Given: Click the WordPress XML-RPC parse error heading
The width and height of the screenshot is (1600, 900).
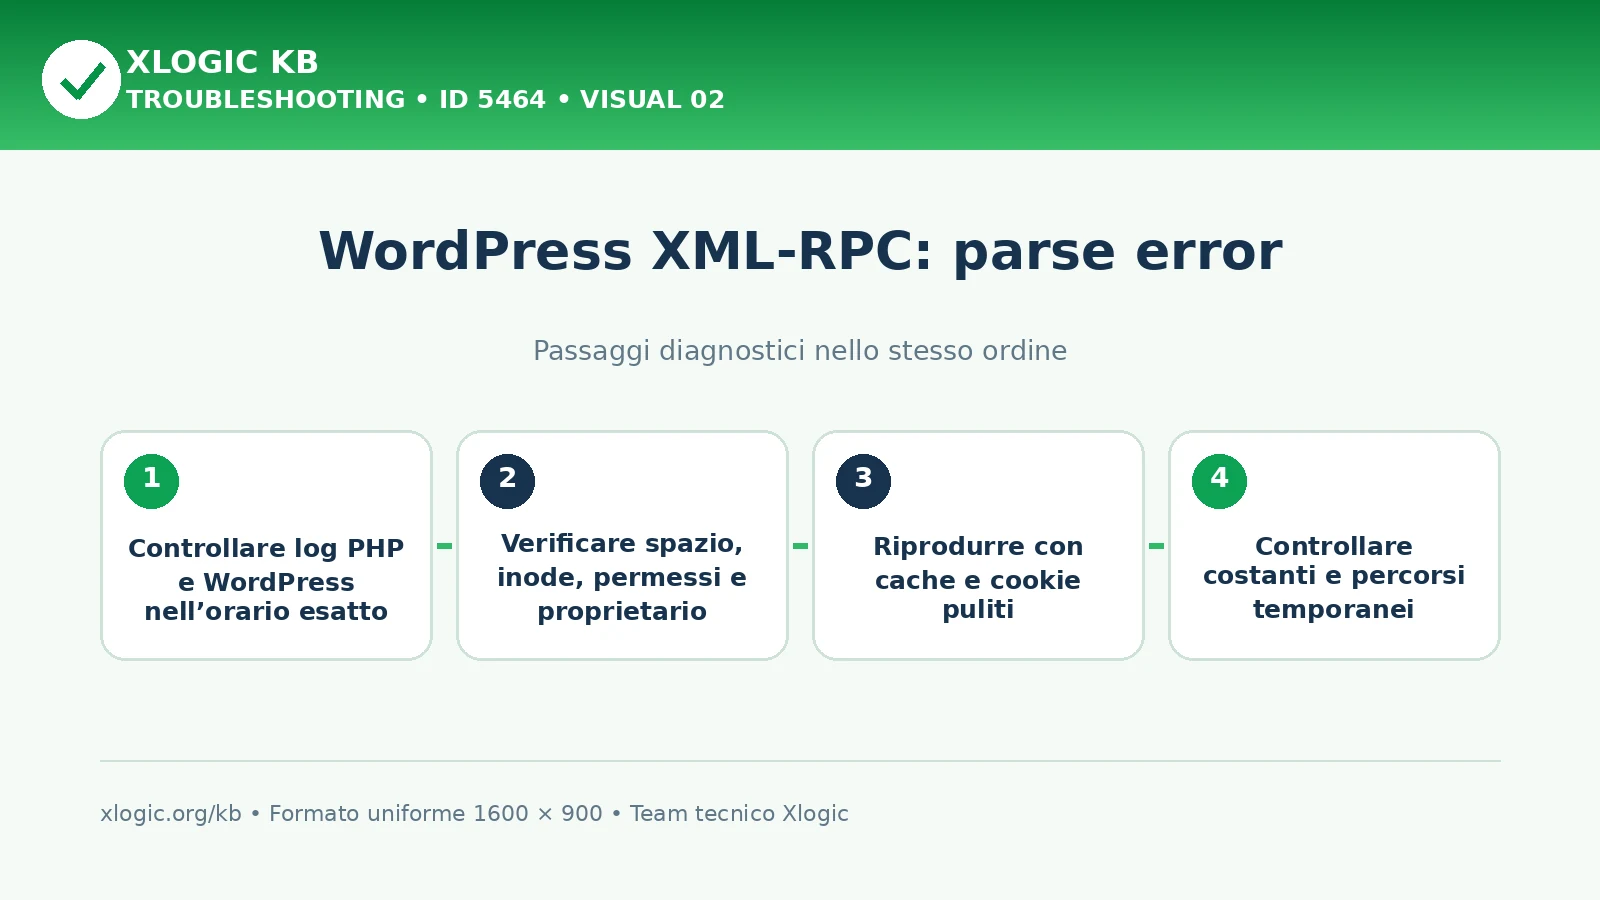Looking at the screenshot, I should [x=800, y=252].
